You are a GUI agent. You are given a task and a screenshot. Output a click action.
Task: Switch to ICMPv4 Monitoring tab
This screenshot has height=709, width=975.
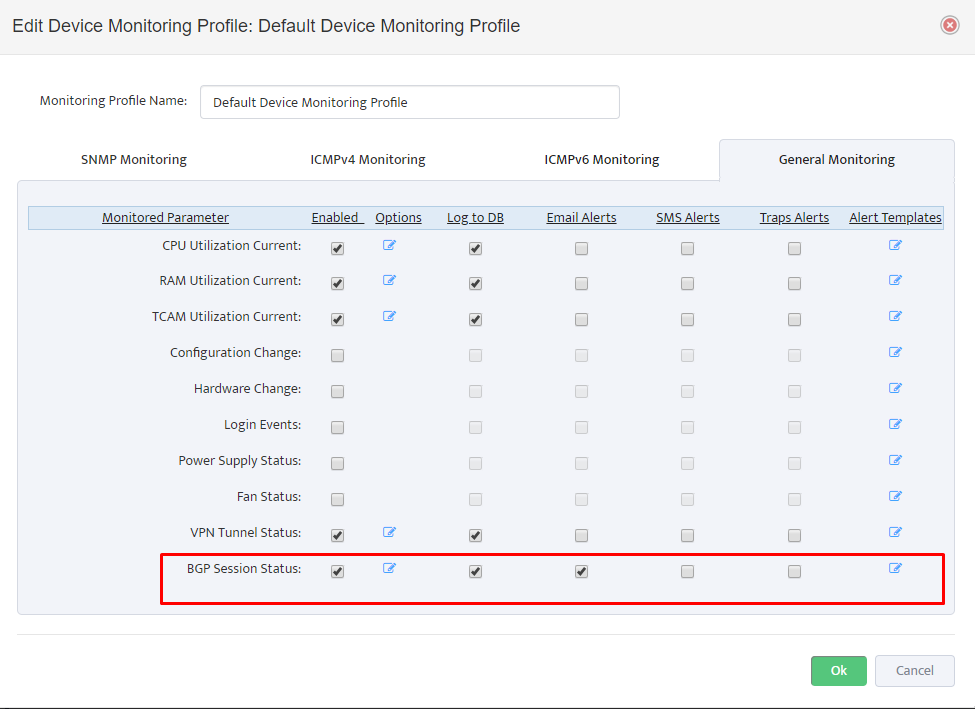pos(367,160)
